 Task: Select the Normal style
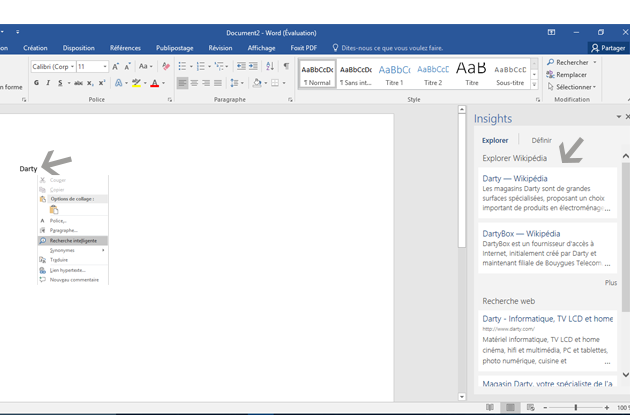(x=317, y=74)
